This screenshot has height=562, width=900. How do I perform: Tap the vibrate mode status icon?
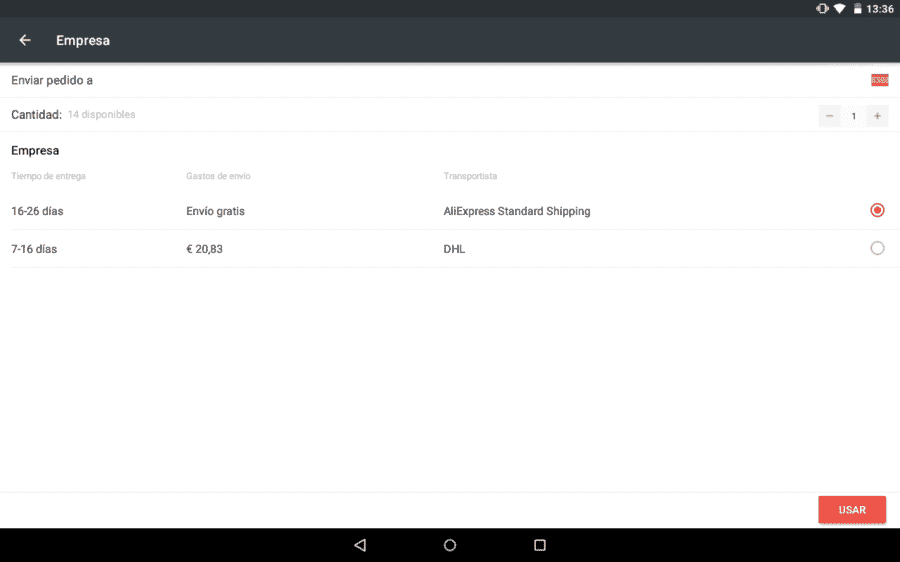click(x=822, y=9)
